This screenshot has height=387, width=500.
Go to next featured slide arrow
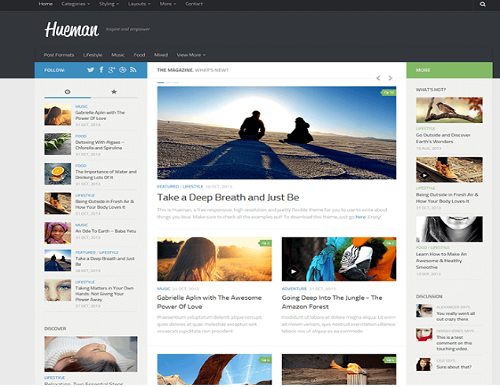click(390, 78)
